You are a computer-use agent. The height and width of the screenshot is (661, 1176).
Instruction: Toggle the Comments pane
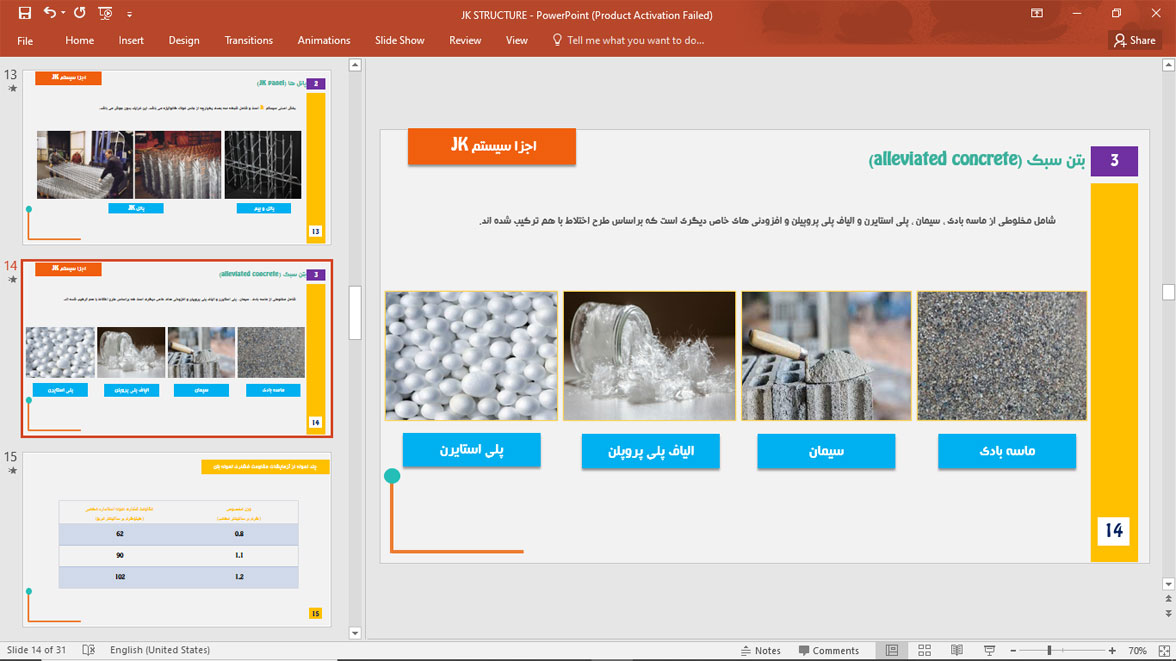[829, 650]
